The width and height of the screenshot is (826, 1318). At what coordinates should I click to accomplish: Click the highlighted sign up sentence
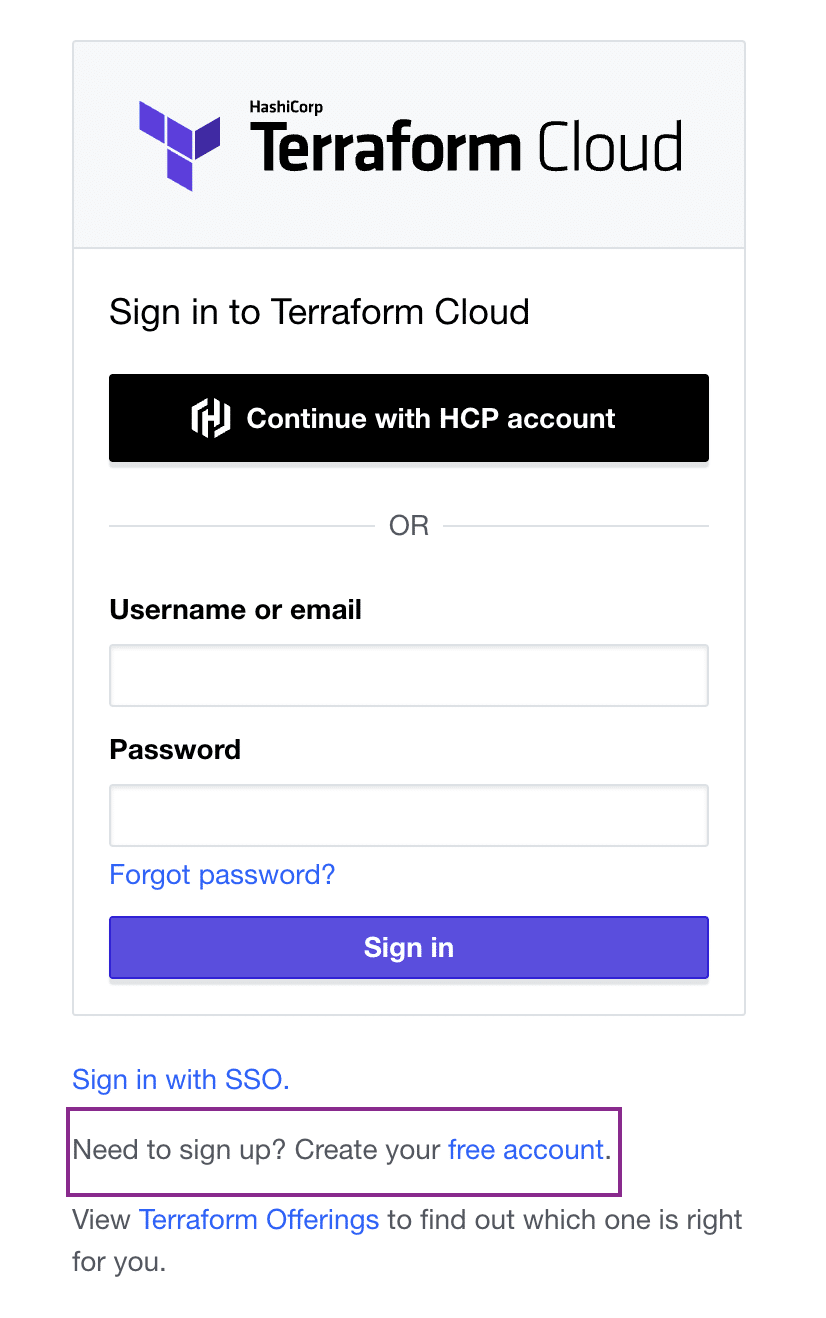click(x=344, y=1150)
